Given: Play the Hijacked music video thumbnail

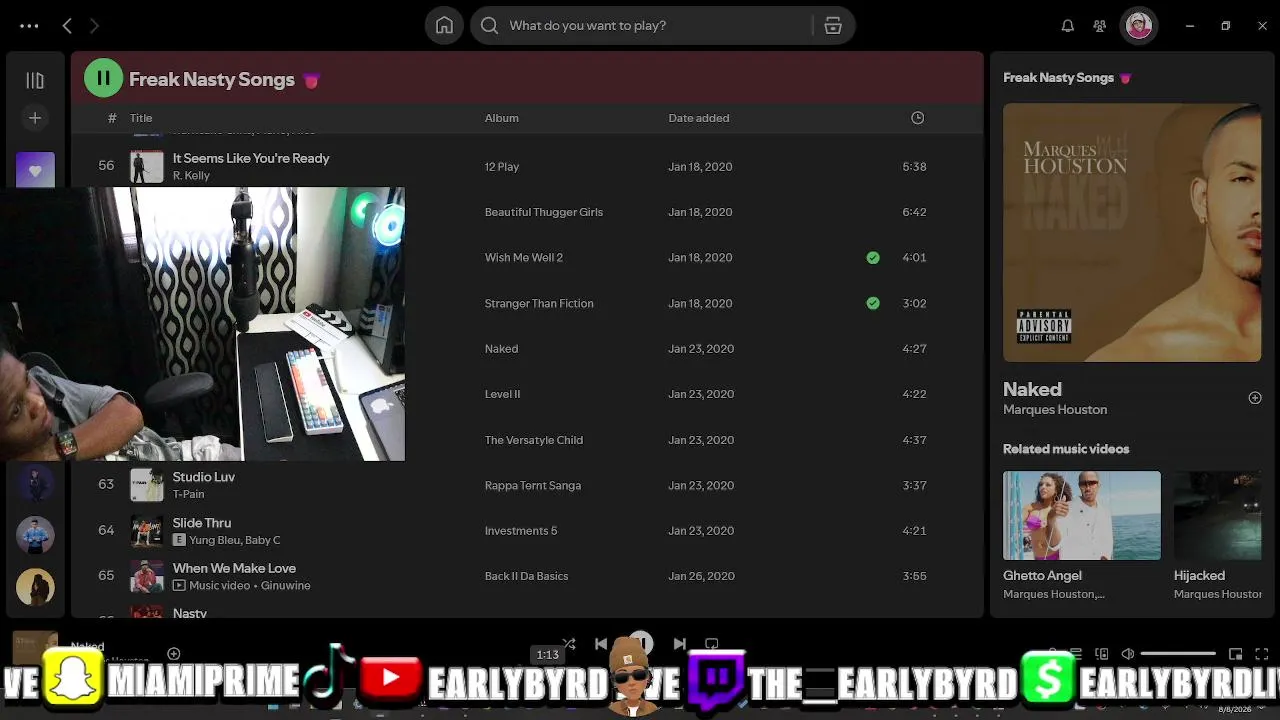Looking at the screenshot, I should tap(1218, 515).
